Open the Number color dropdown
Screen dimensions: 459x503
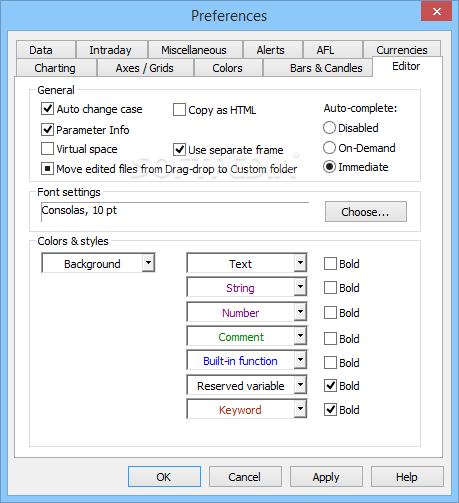(x=247, y=312)
